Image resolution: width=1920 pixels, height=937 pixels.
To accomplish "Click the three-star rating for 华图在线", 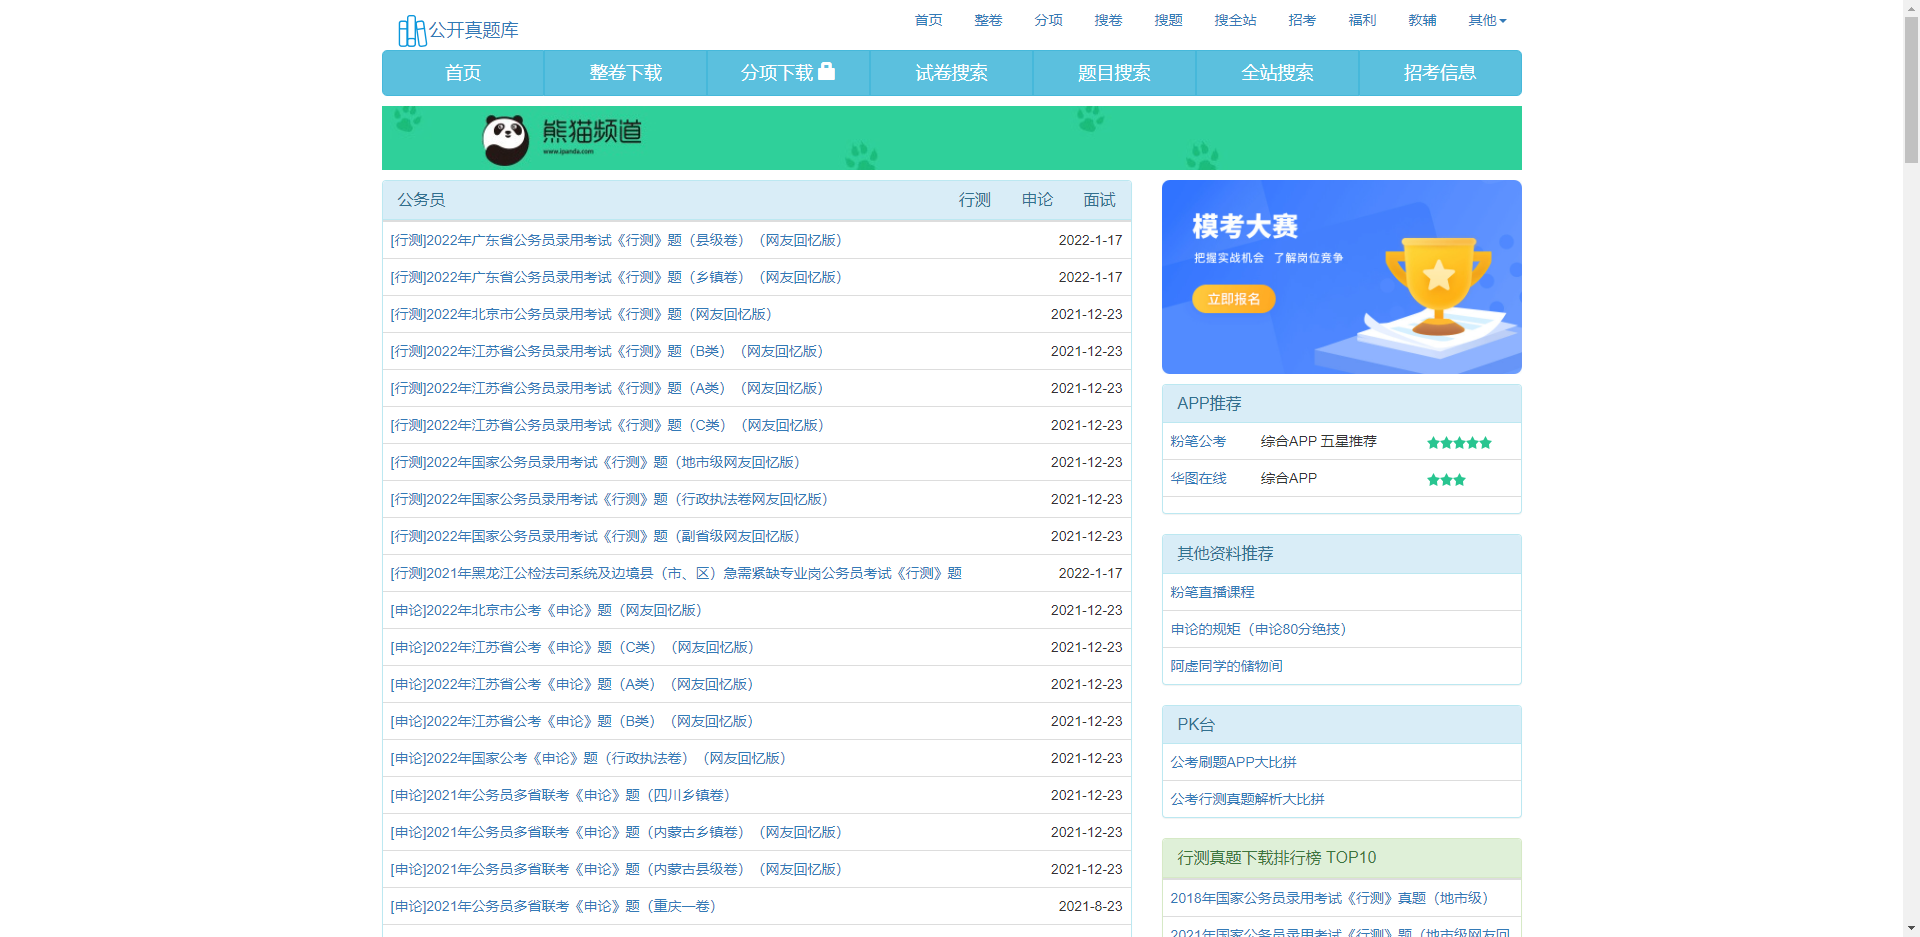I will coord(1445,480).
